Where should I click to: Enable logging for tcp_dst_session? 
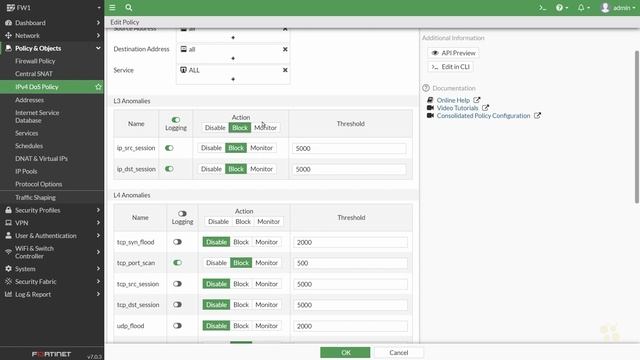[x=177, y=304]
